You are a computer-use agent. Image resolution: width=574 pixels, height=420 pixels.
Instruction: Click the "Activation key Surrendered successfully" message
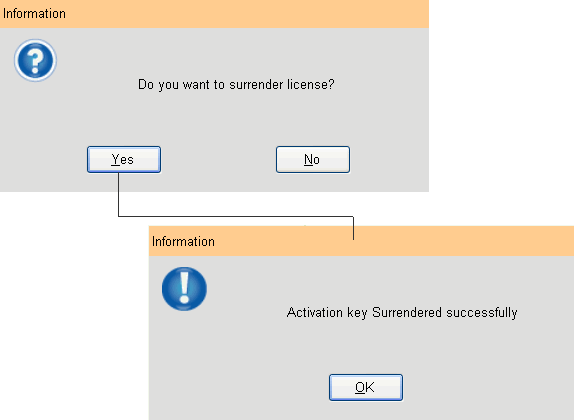click(x=402, y=313)
